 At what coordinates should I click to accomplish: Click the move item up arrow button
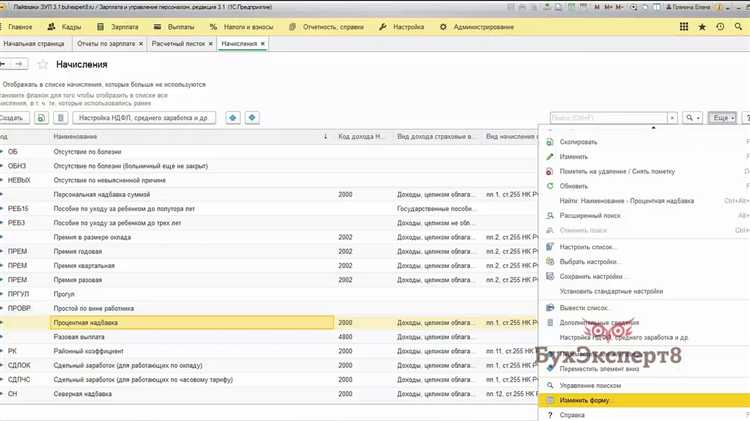coord(233,118)
